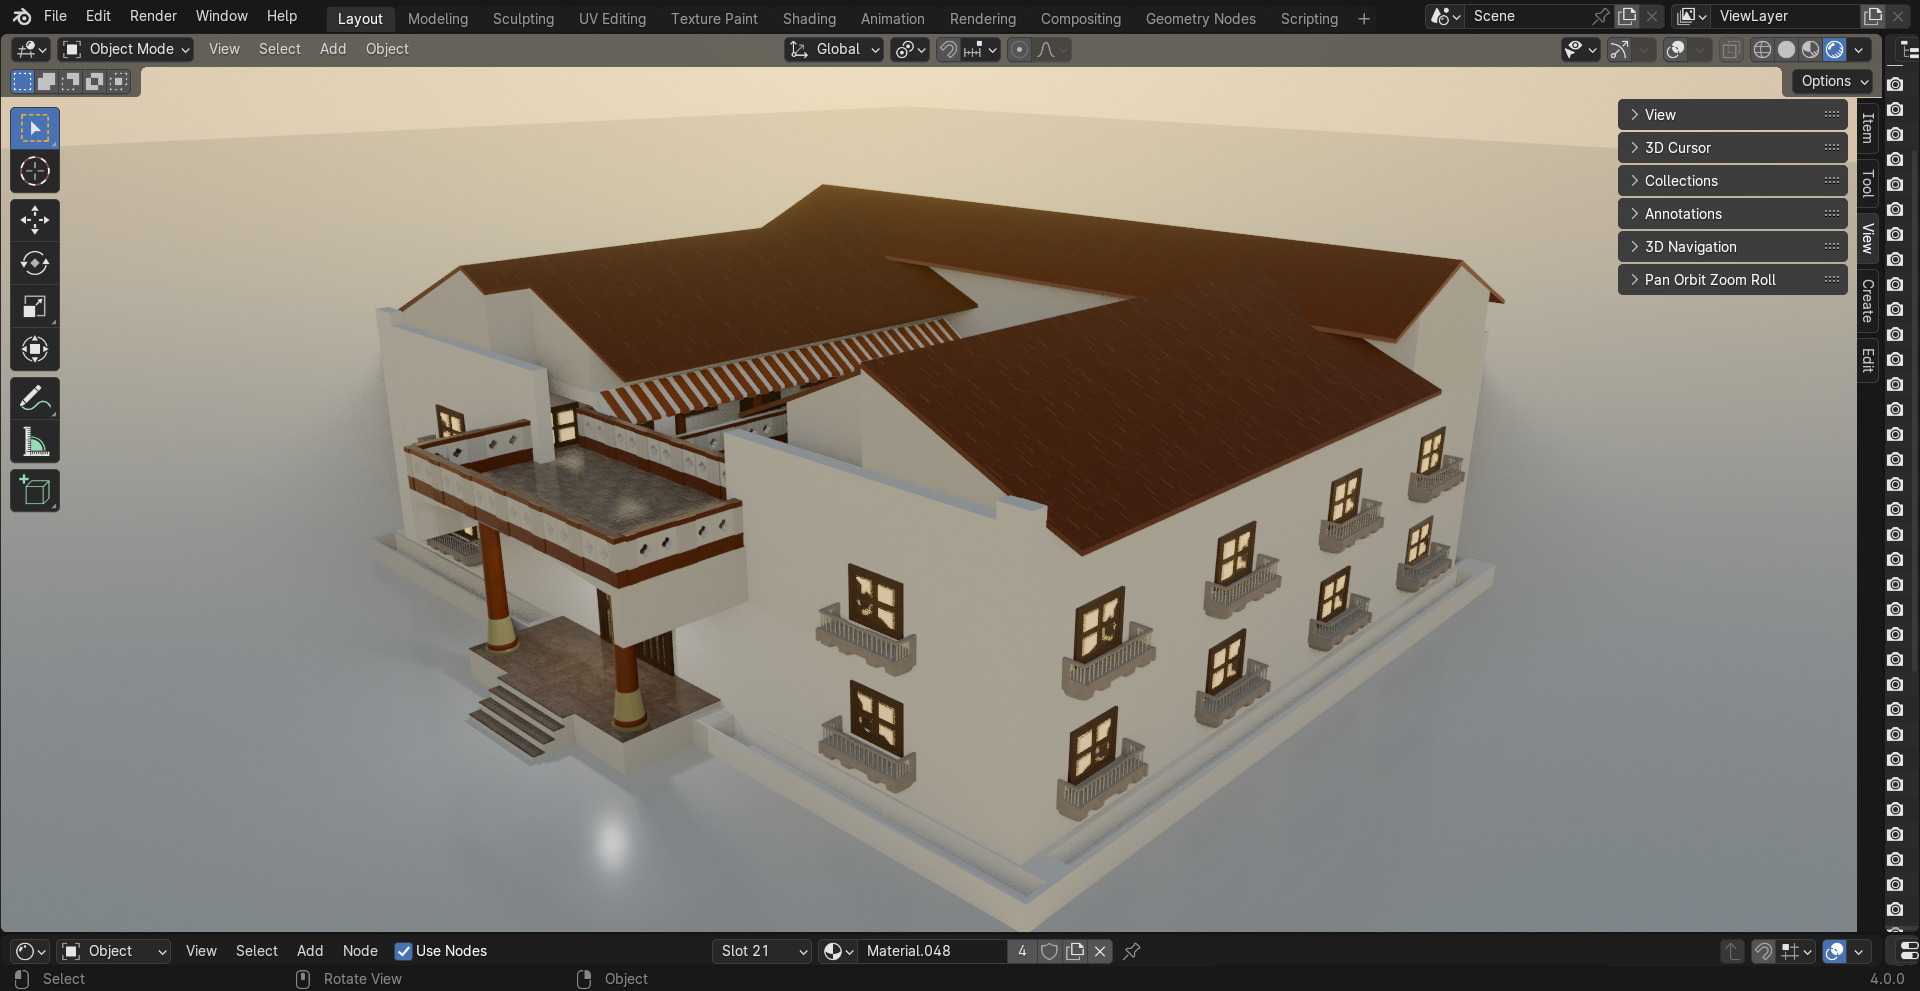Select the 3D Cursor tool
The height and width of the screenshot is (991, 1920).
(x=35, y=172)
